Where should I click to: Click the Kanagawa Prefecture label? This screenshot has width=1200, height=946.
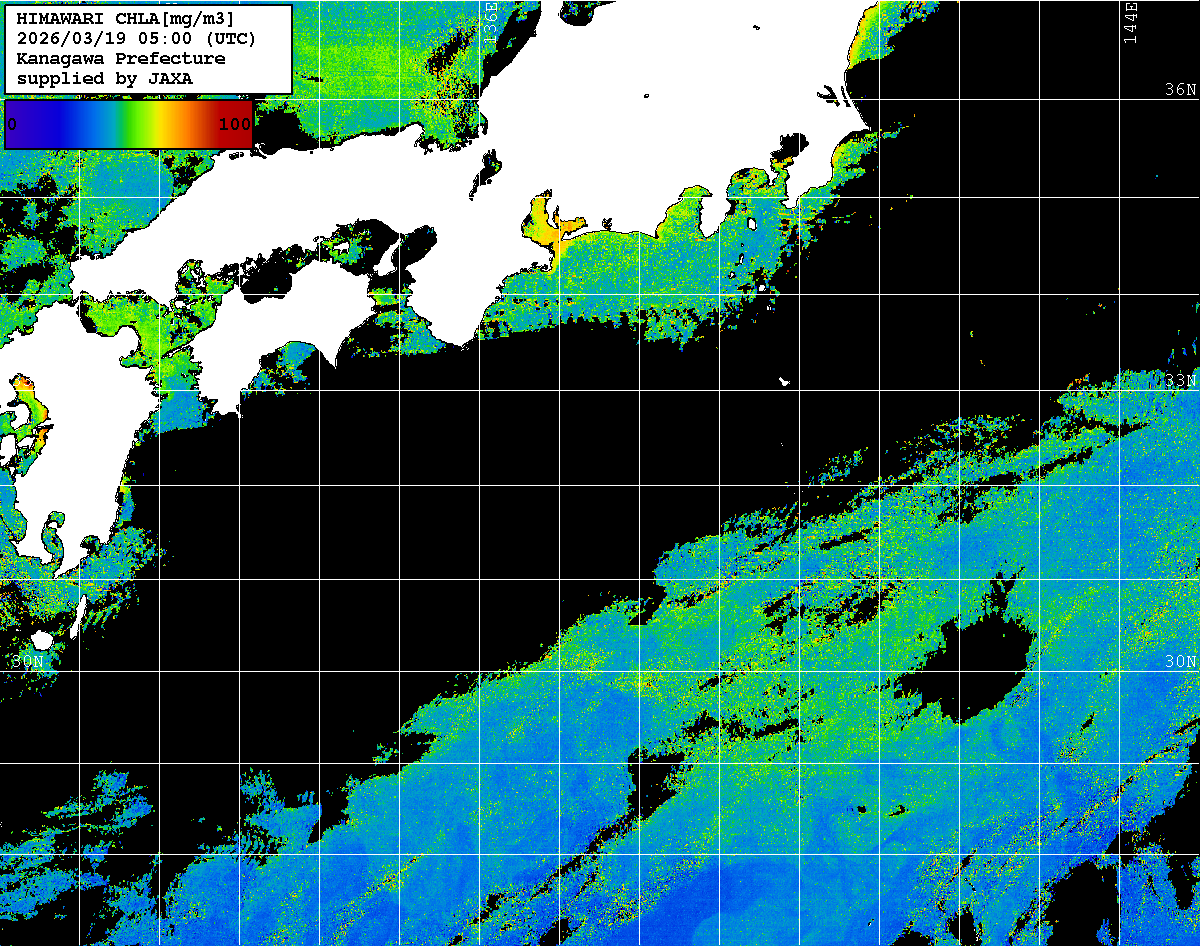pos(121,59)
